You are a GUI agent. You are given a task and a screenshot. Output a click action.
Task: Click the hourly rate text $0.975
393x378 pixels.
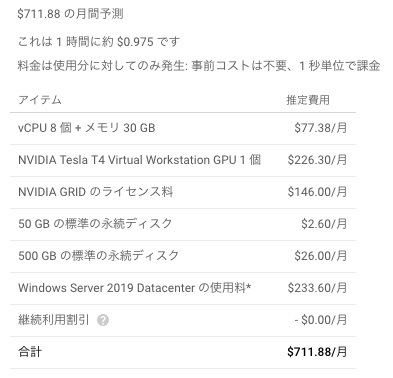click(135, 42)
